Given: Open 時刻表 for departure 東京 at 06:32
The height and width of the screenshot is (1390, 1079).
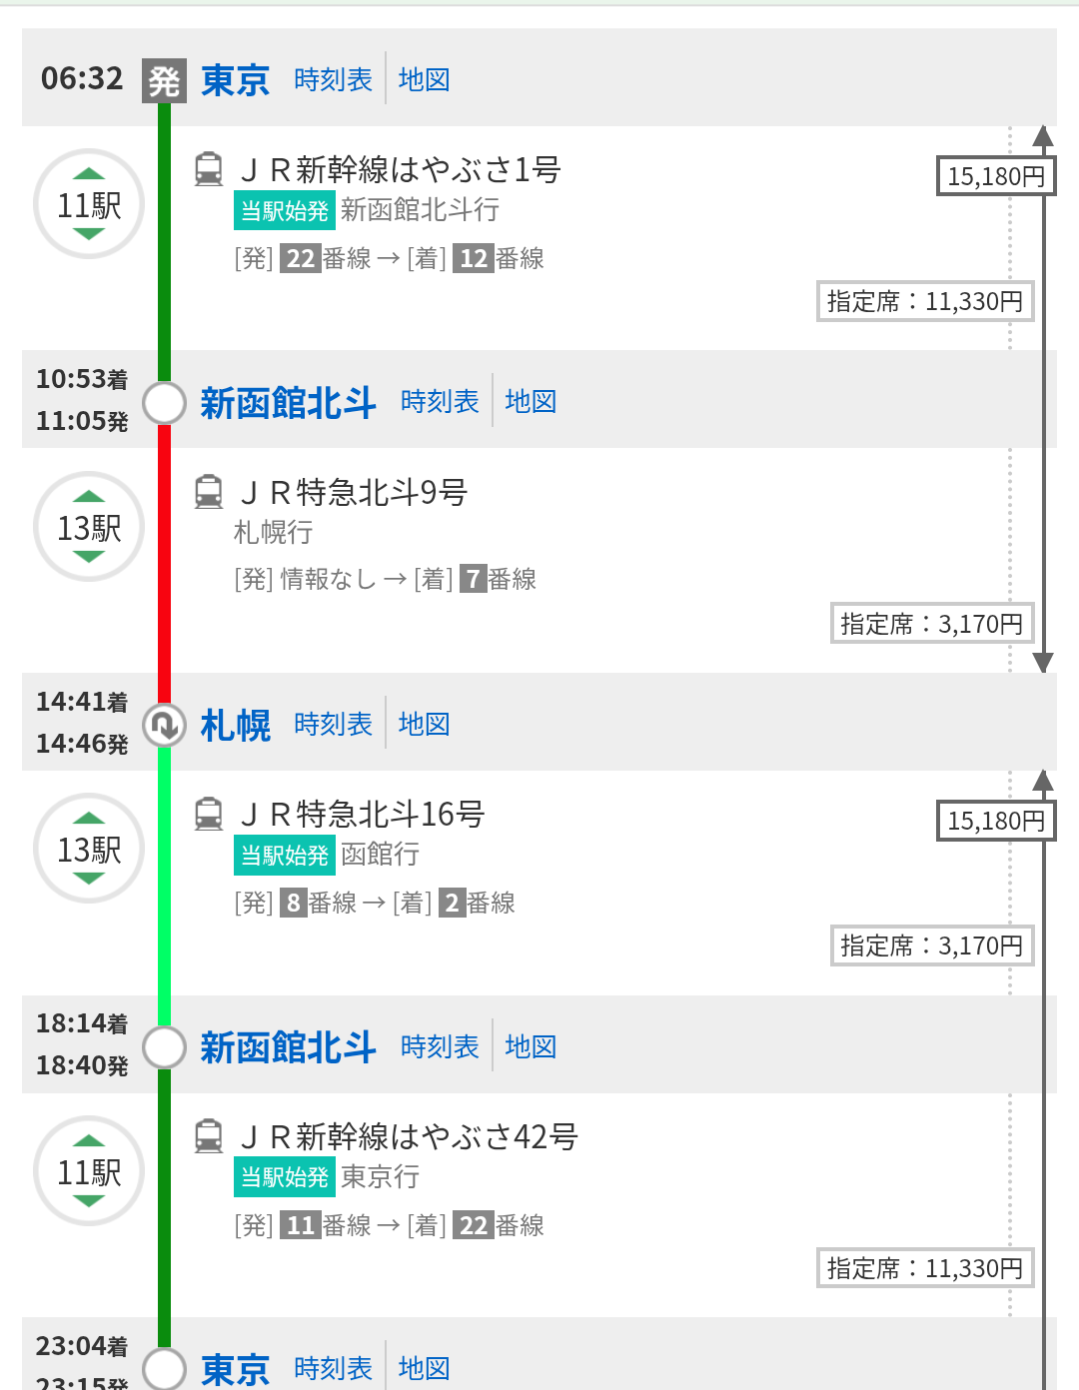Looking at the screenshot, I should [x=333, y=80].
